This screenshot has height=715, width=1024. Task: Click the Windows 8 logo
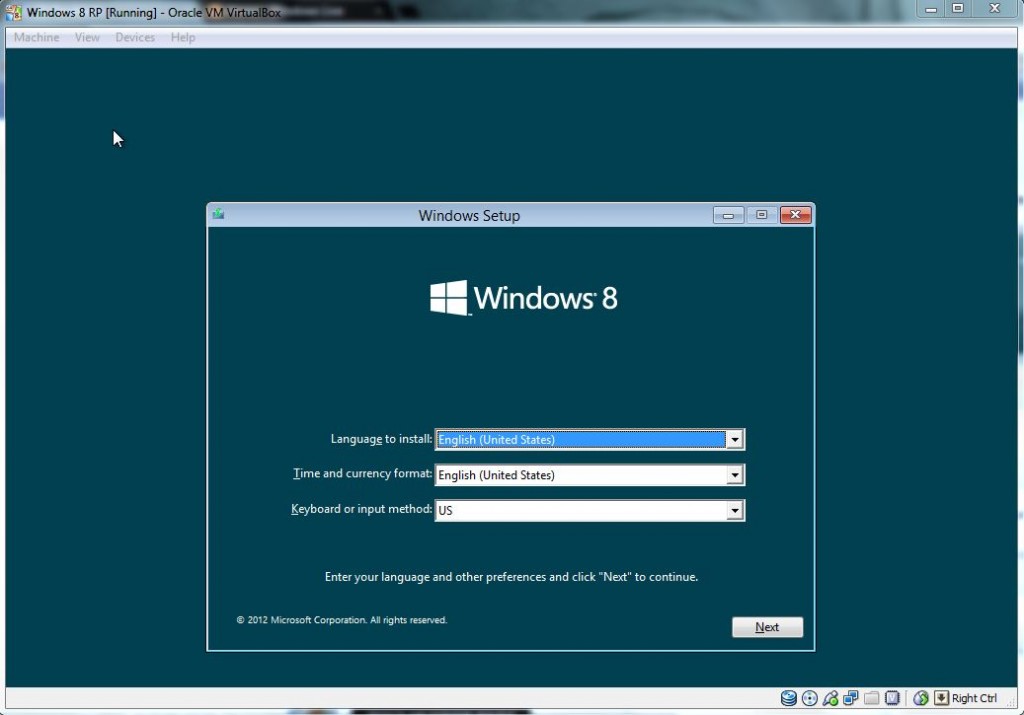click(x=524, y=298)
